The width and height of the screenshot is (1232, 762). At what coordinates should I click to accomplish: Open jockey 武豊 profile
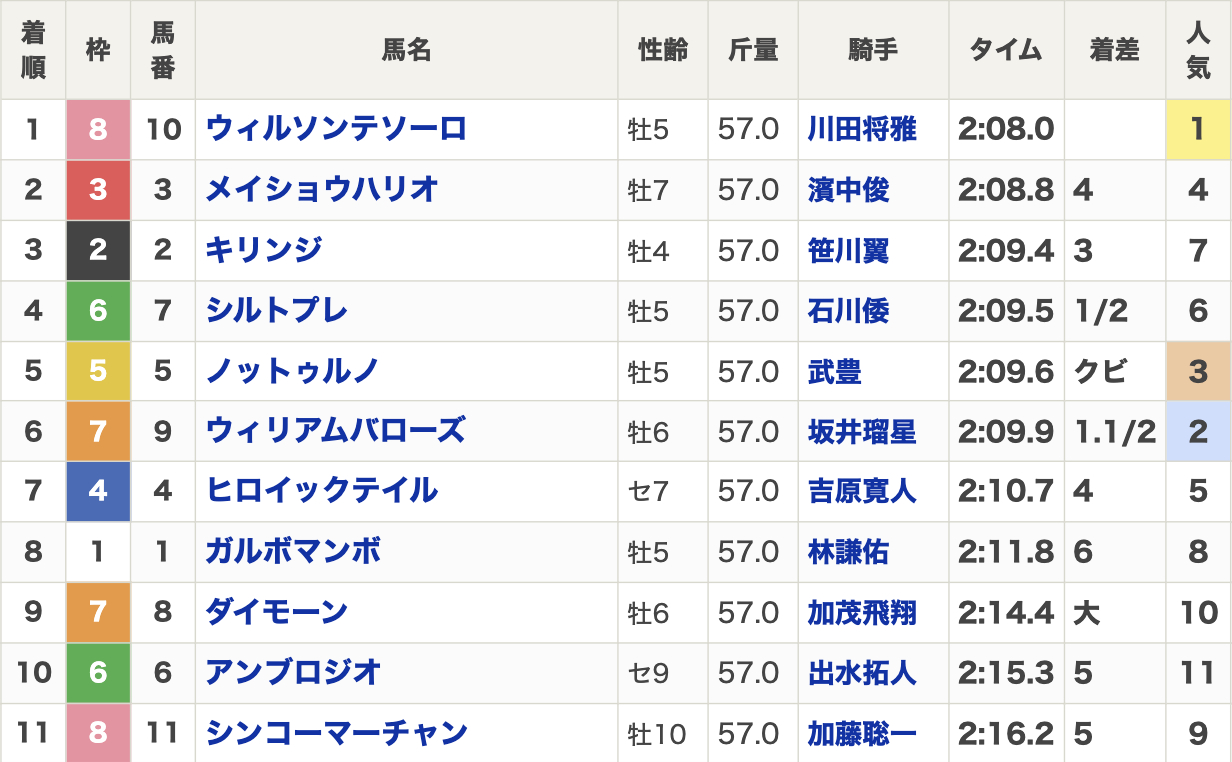click(x=835, y=372)
